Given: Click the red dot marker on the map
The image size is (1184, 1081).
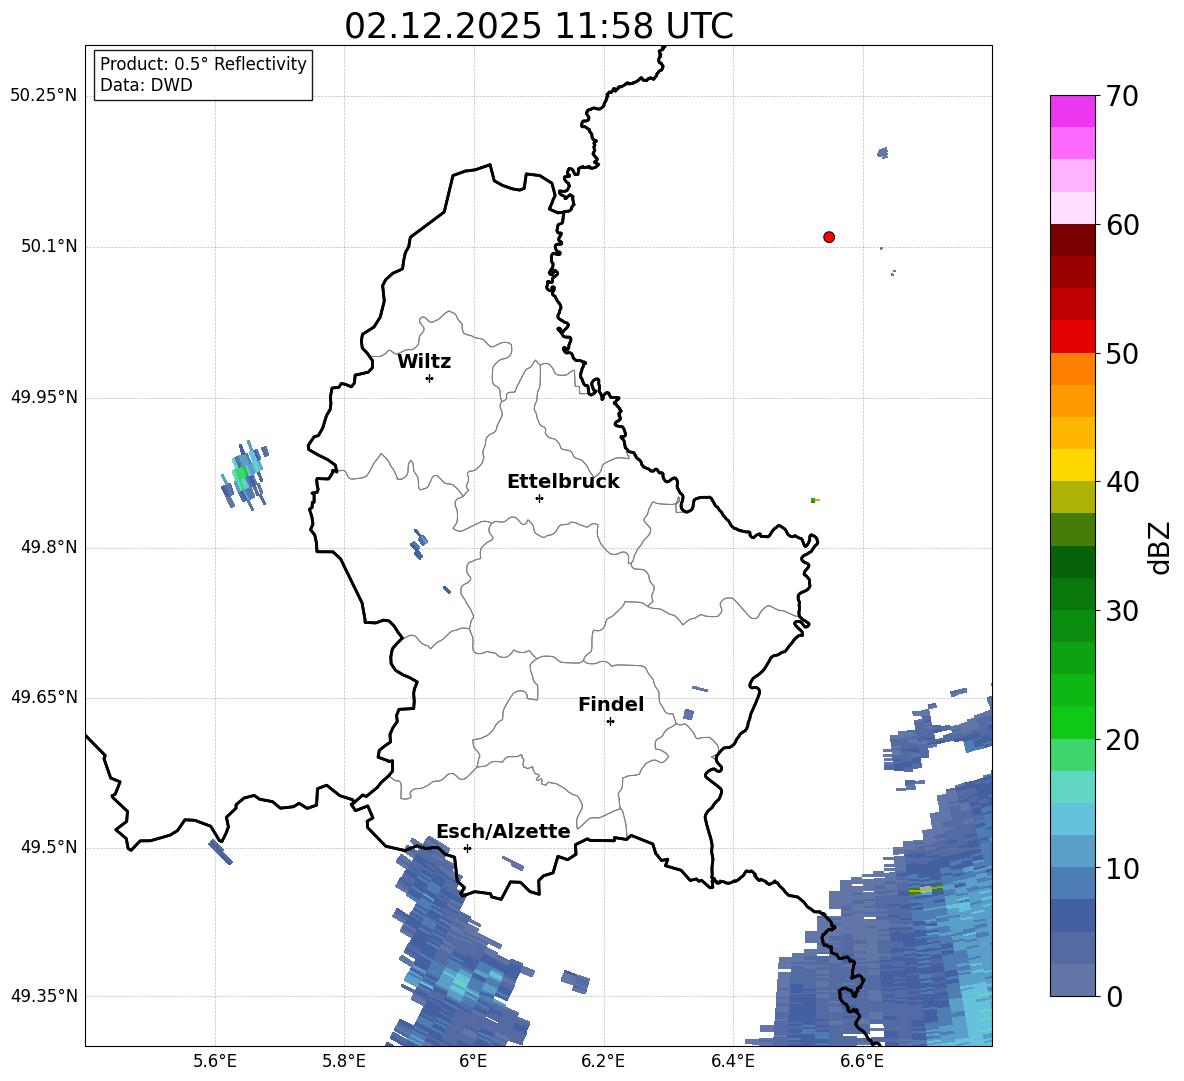Looking at the screenshot, I should click(829, 237).
